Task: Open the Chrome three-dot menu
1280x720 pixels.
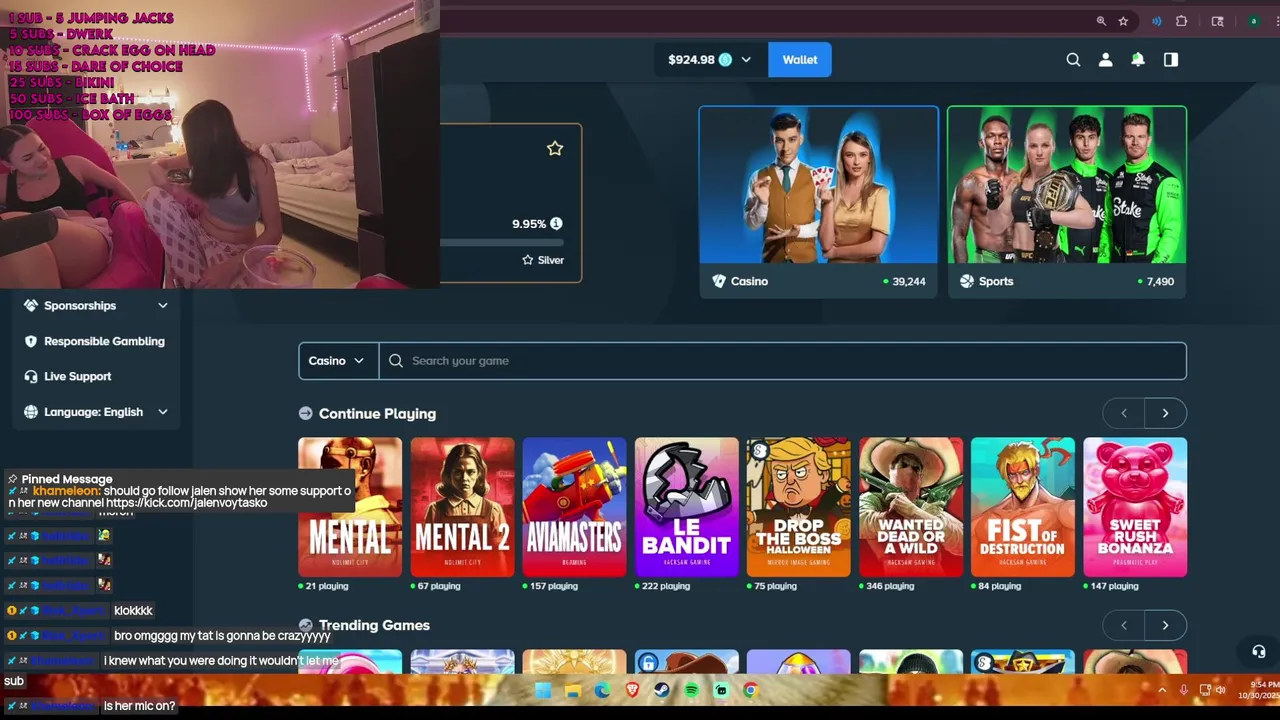Action: [1276, 21]
